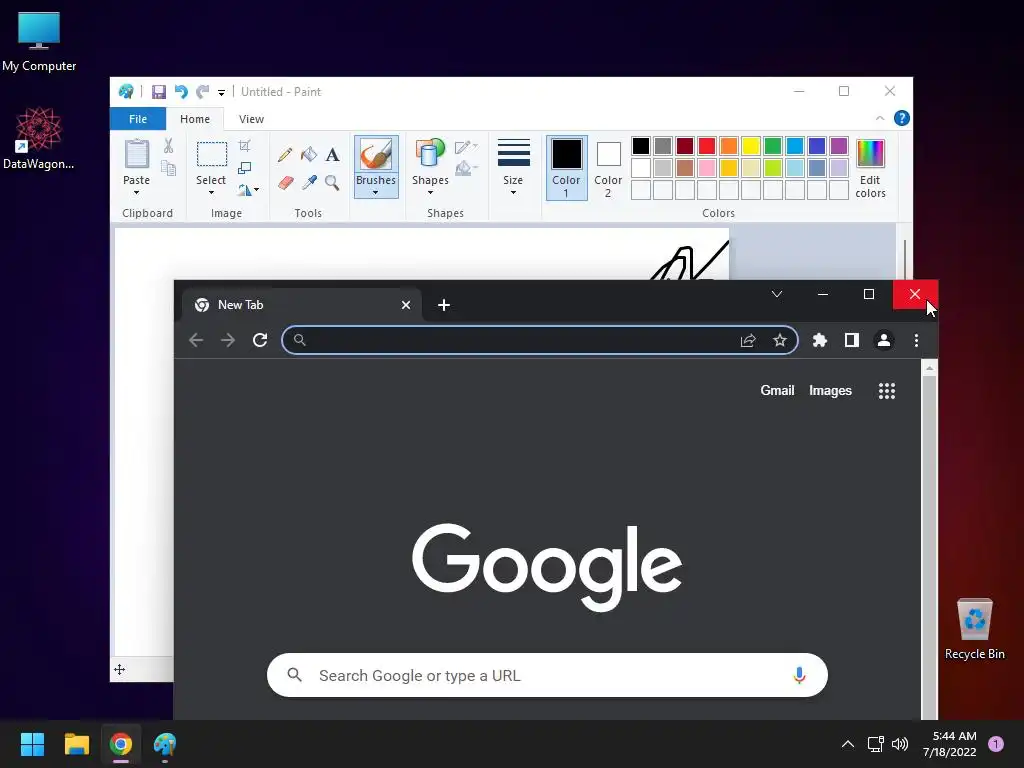Open Paint Help question mark icon
The image size is (1024, 768).
(901, 118)
